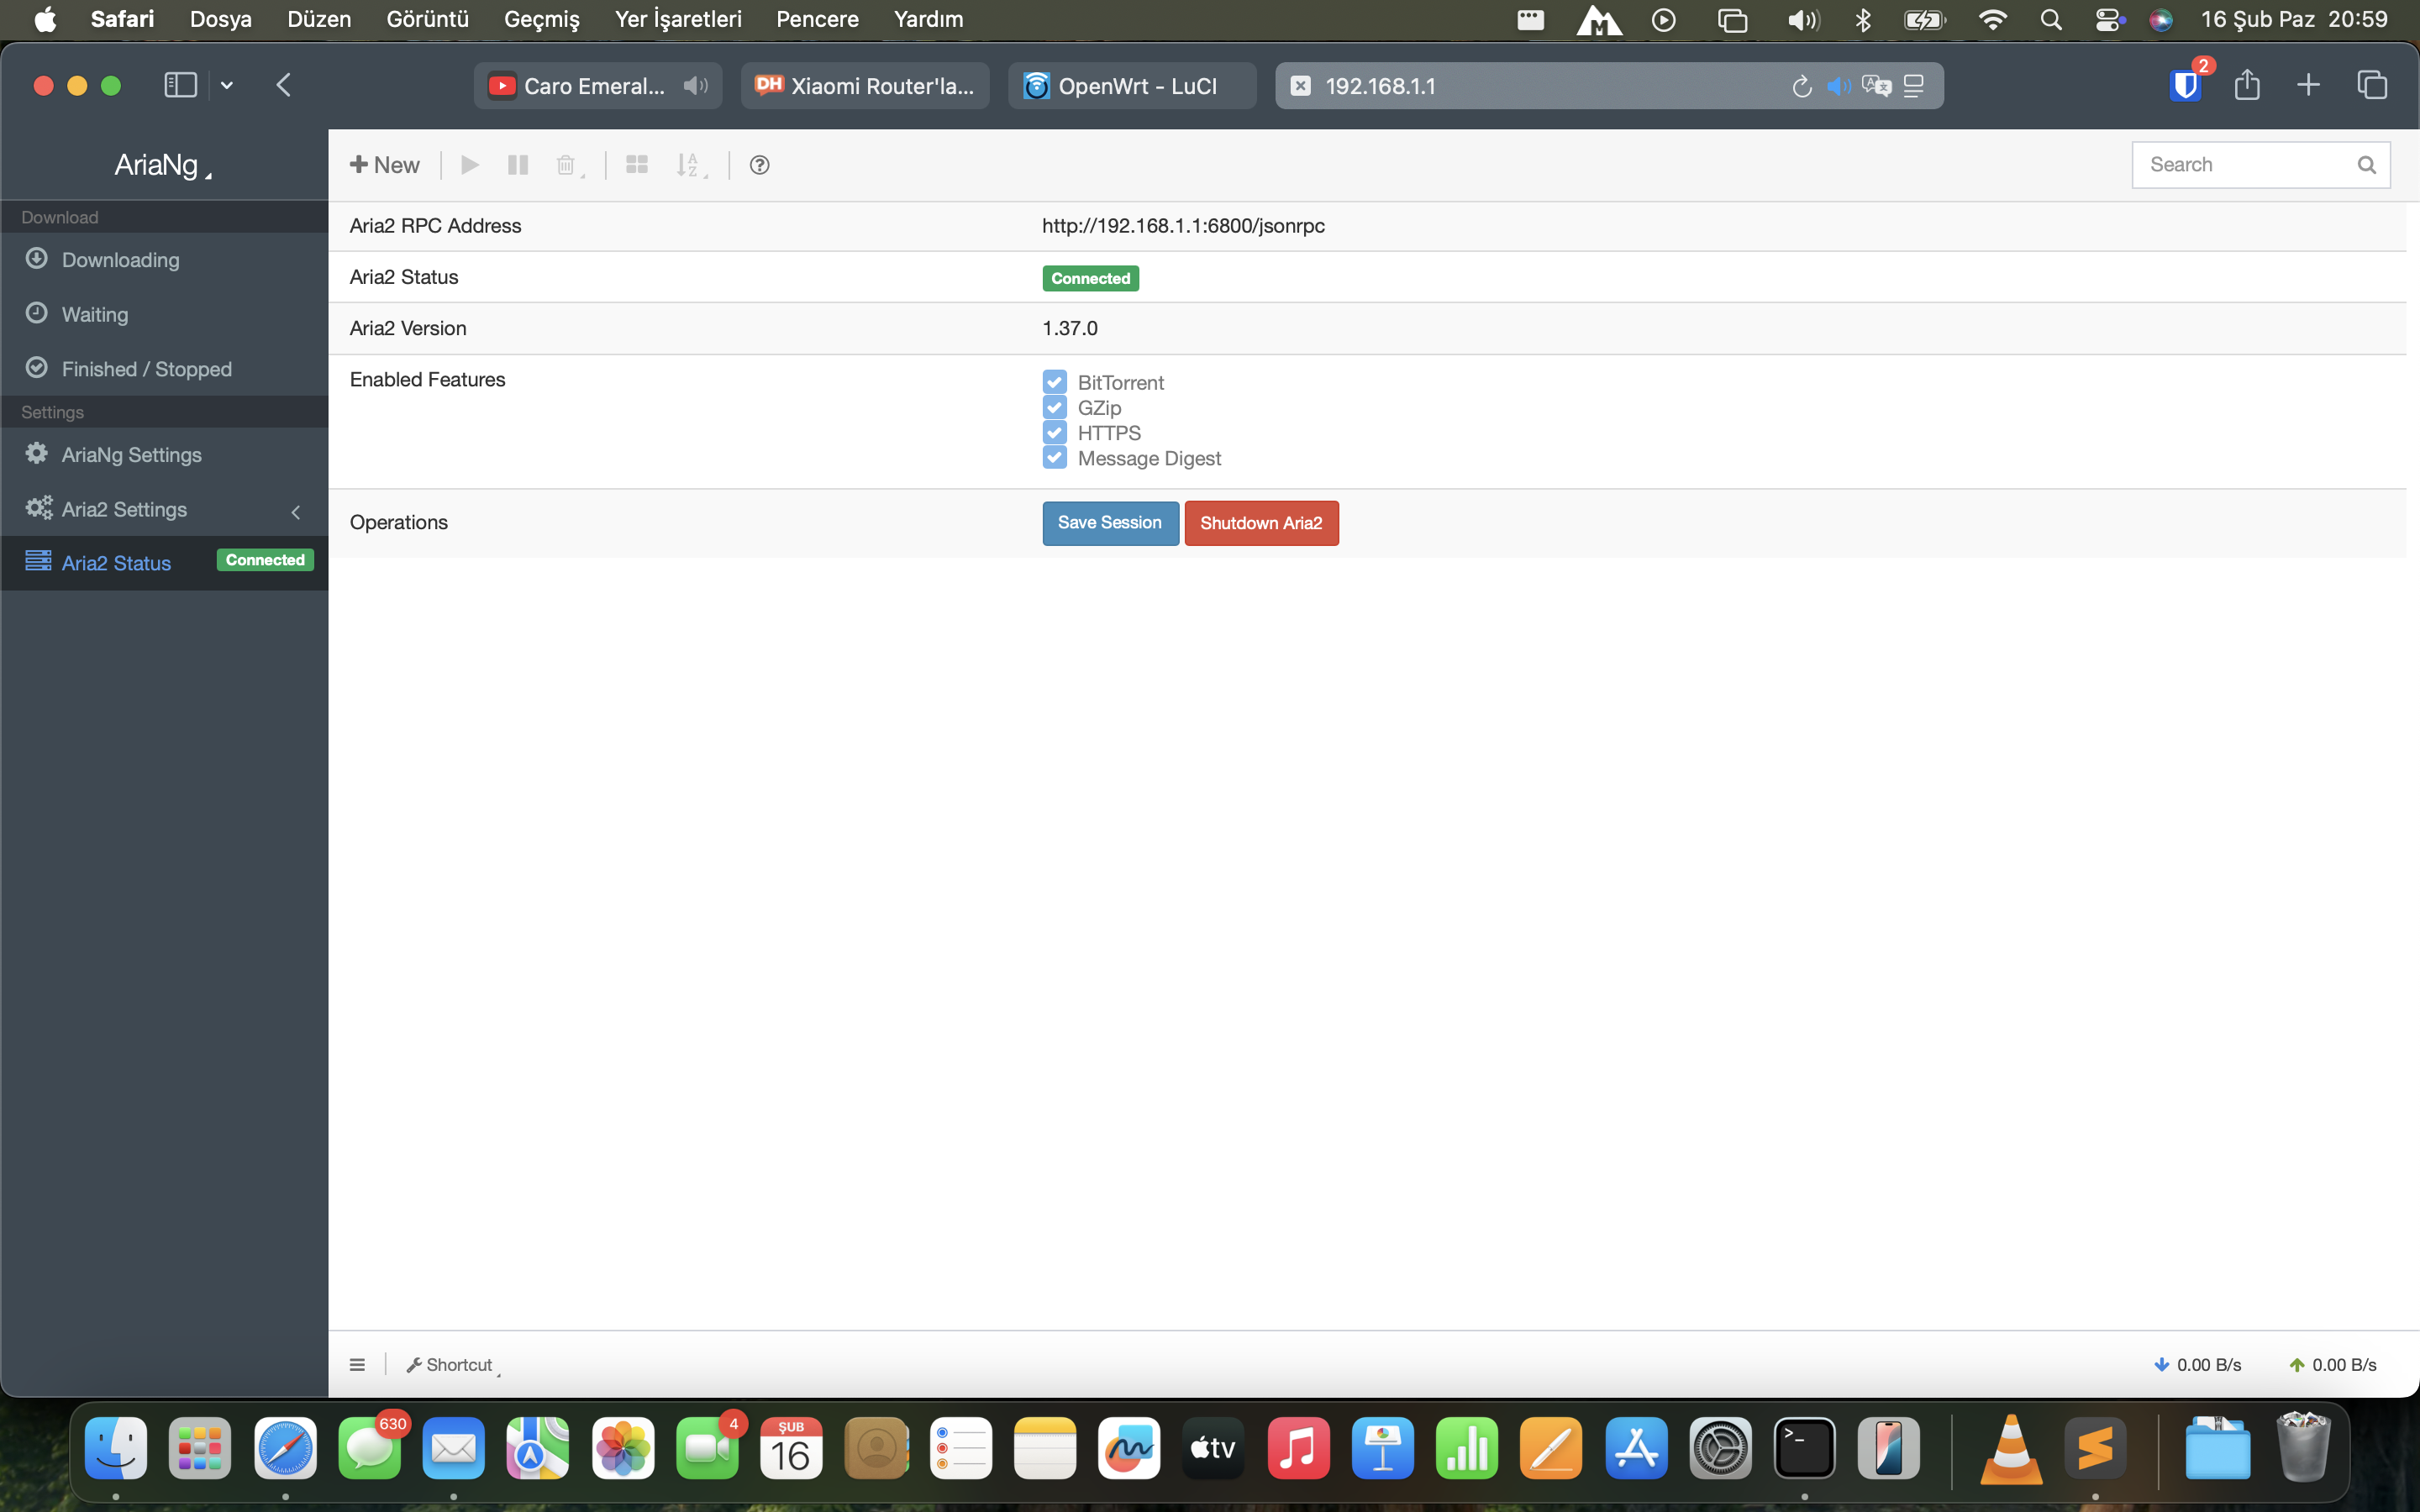Open AriaNg Settings in the sidebar

[164, 455]
